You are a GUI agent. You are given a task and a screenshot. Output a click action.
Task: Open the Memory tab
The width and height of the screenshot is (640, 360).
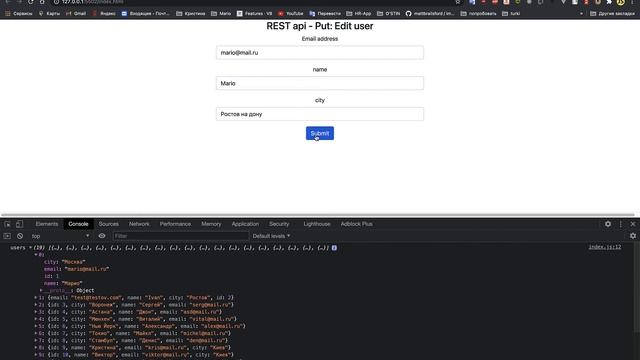(211, 224)
